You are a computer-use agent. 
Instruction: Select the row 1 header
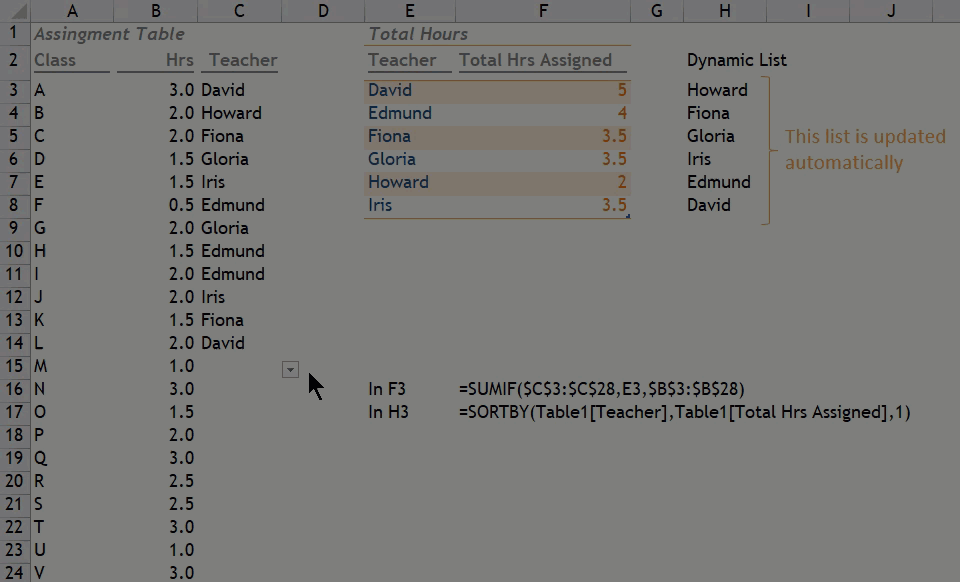14,34
